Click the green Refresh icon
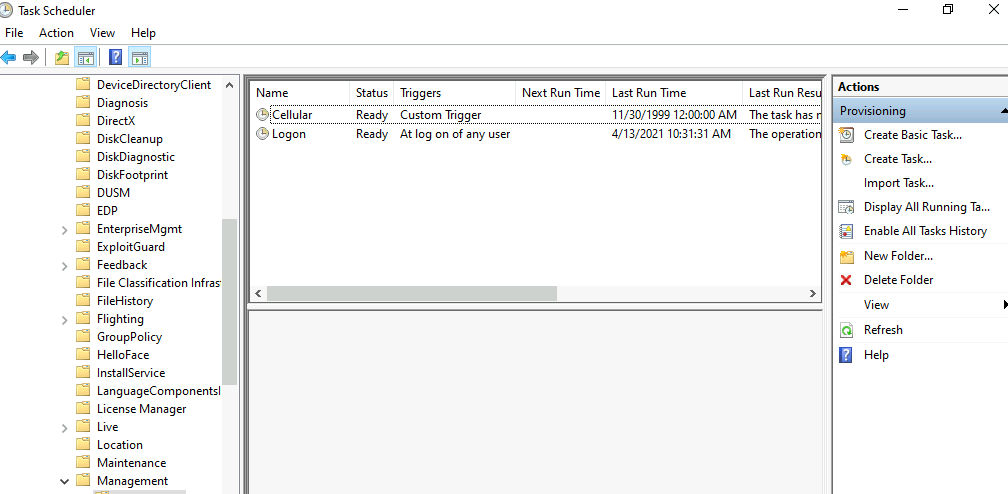 pyautogui.click(x=847, y=330)
